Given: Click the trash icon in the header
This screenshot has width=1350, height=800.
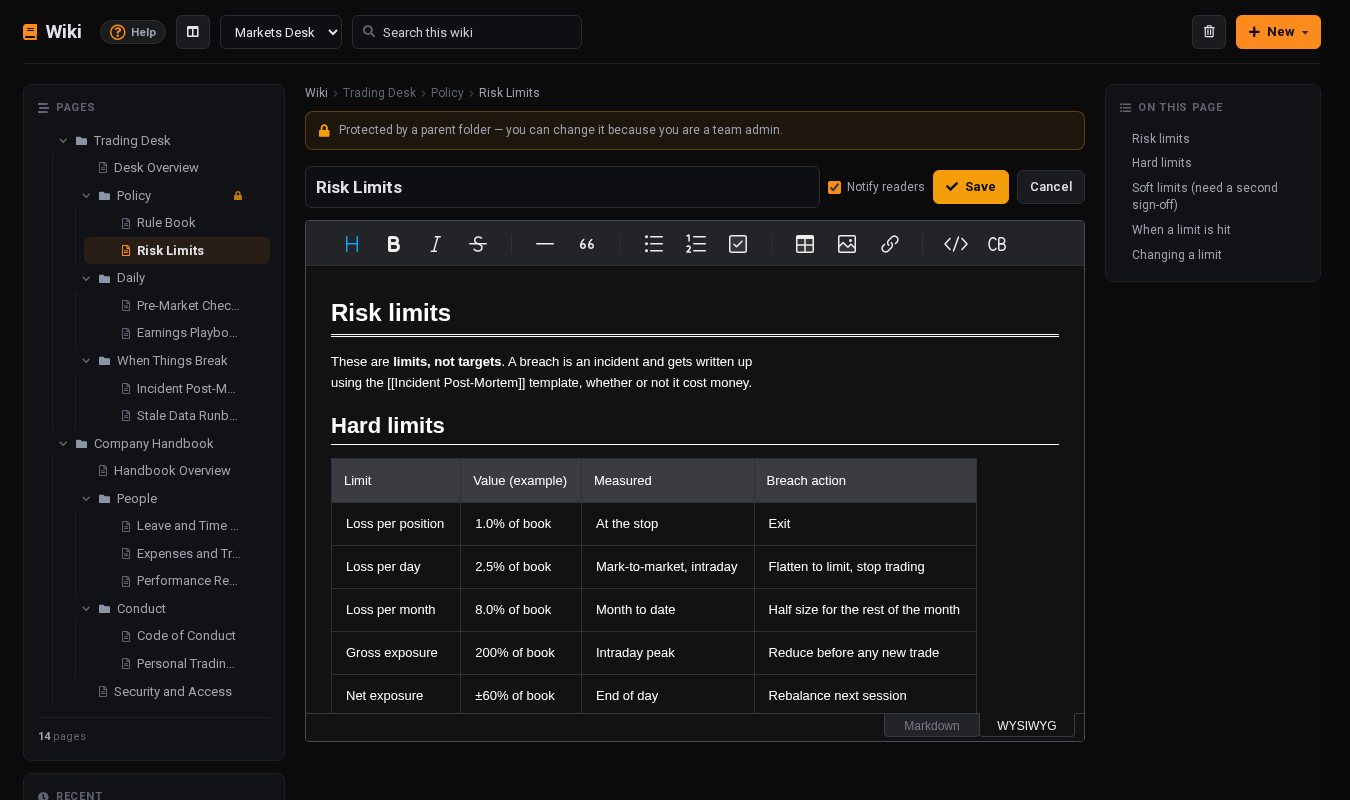Looking at the screenshot, I should pos(1209,32).
